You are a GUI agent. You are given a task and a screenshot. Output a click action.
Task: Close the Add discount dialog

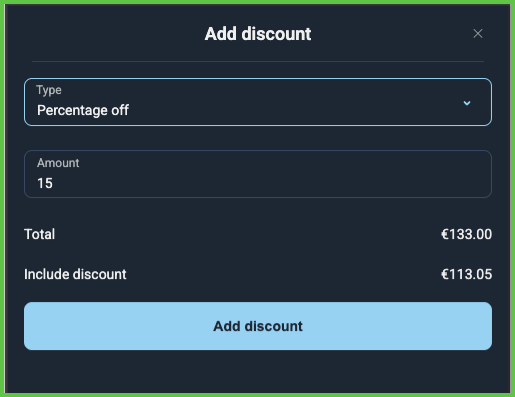pyautogui.click(x=478, y=33)
